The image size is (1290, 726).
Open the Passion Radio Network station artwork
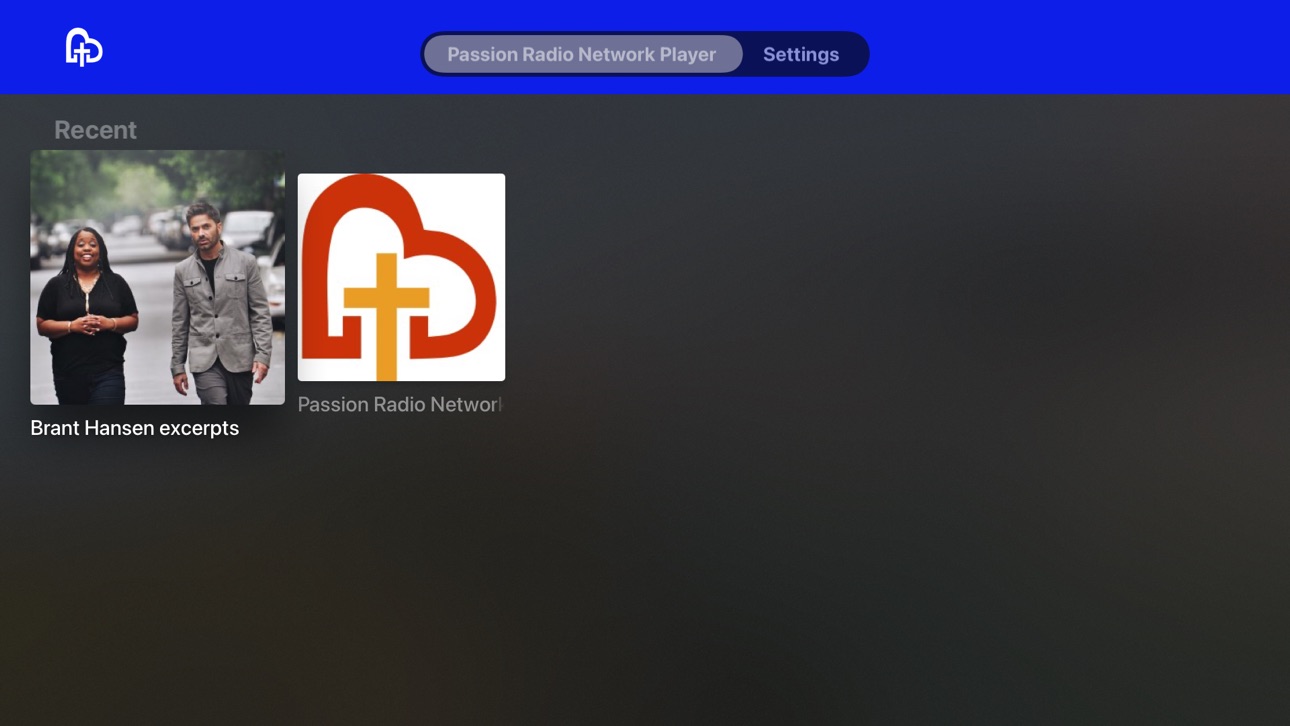[401, 277]
